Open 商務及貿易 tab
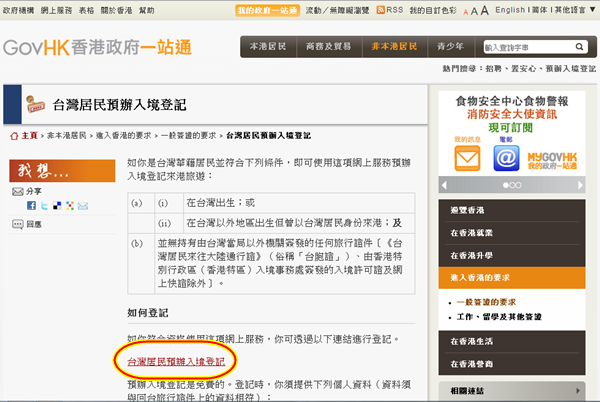Image resolution: width=600 pixels, height=402 pixels. coord(328,47)
